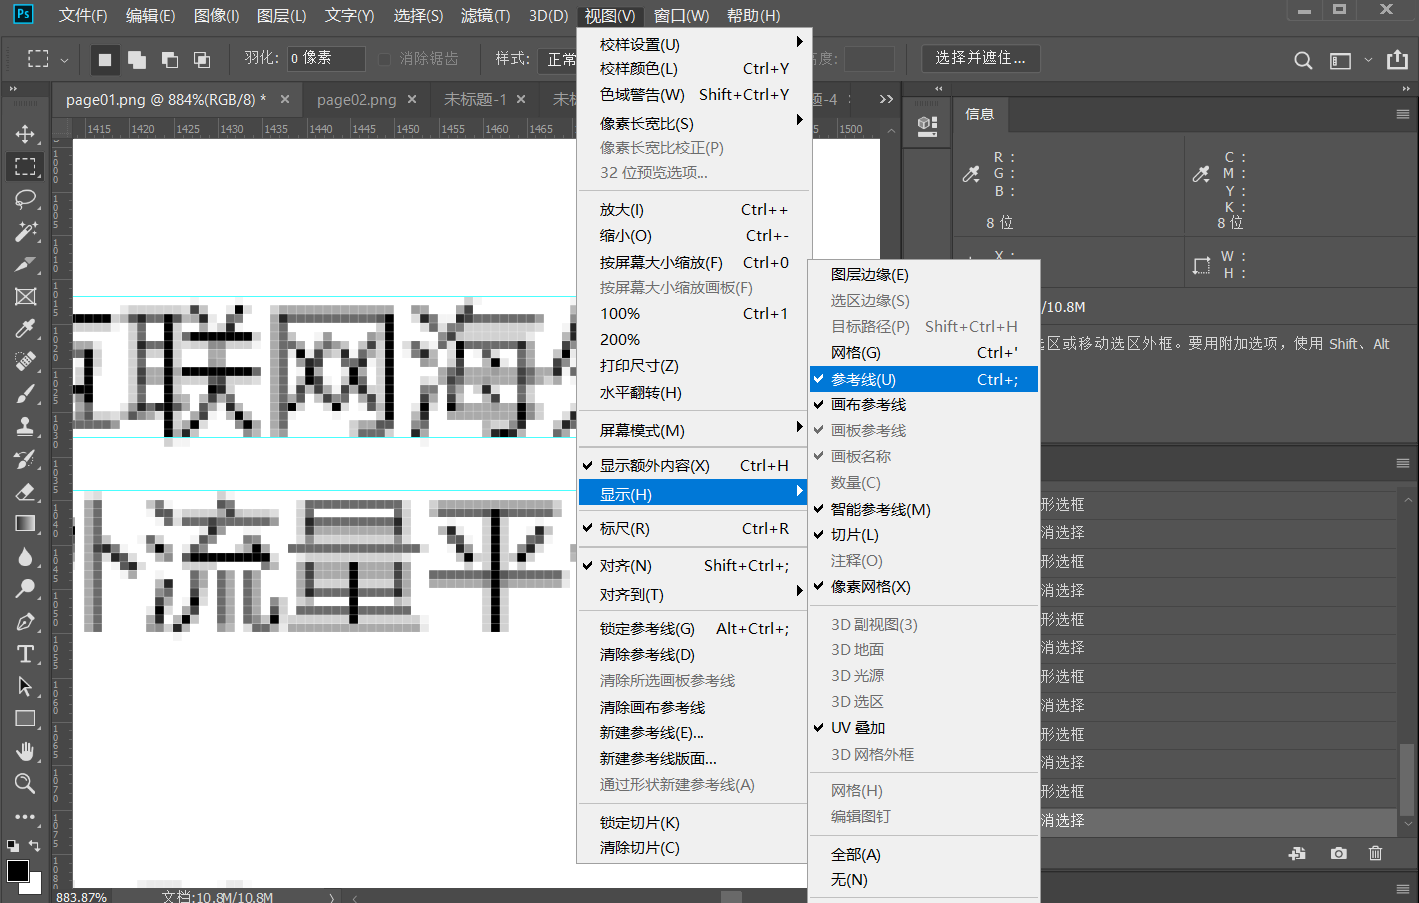1419x903 pixels.
Task: Click the camera snapshot icon in history panel
Action: point(1338,853)
